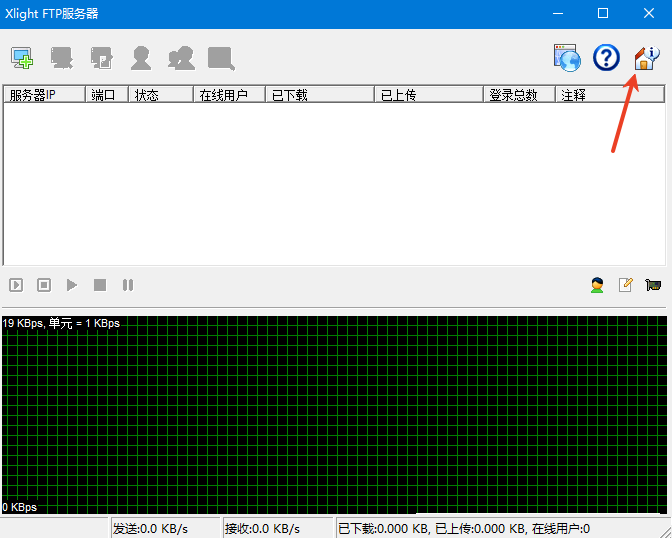Screen dimensions: 672x538
Task: Open the modify virtual server configuration icon
Action: point(102,58)
